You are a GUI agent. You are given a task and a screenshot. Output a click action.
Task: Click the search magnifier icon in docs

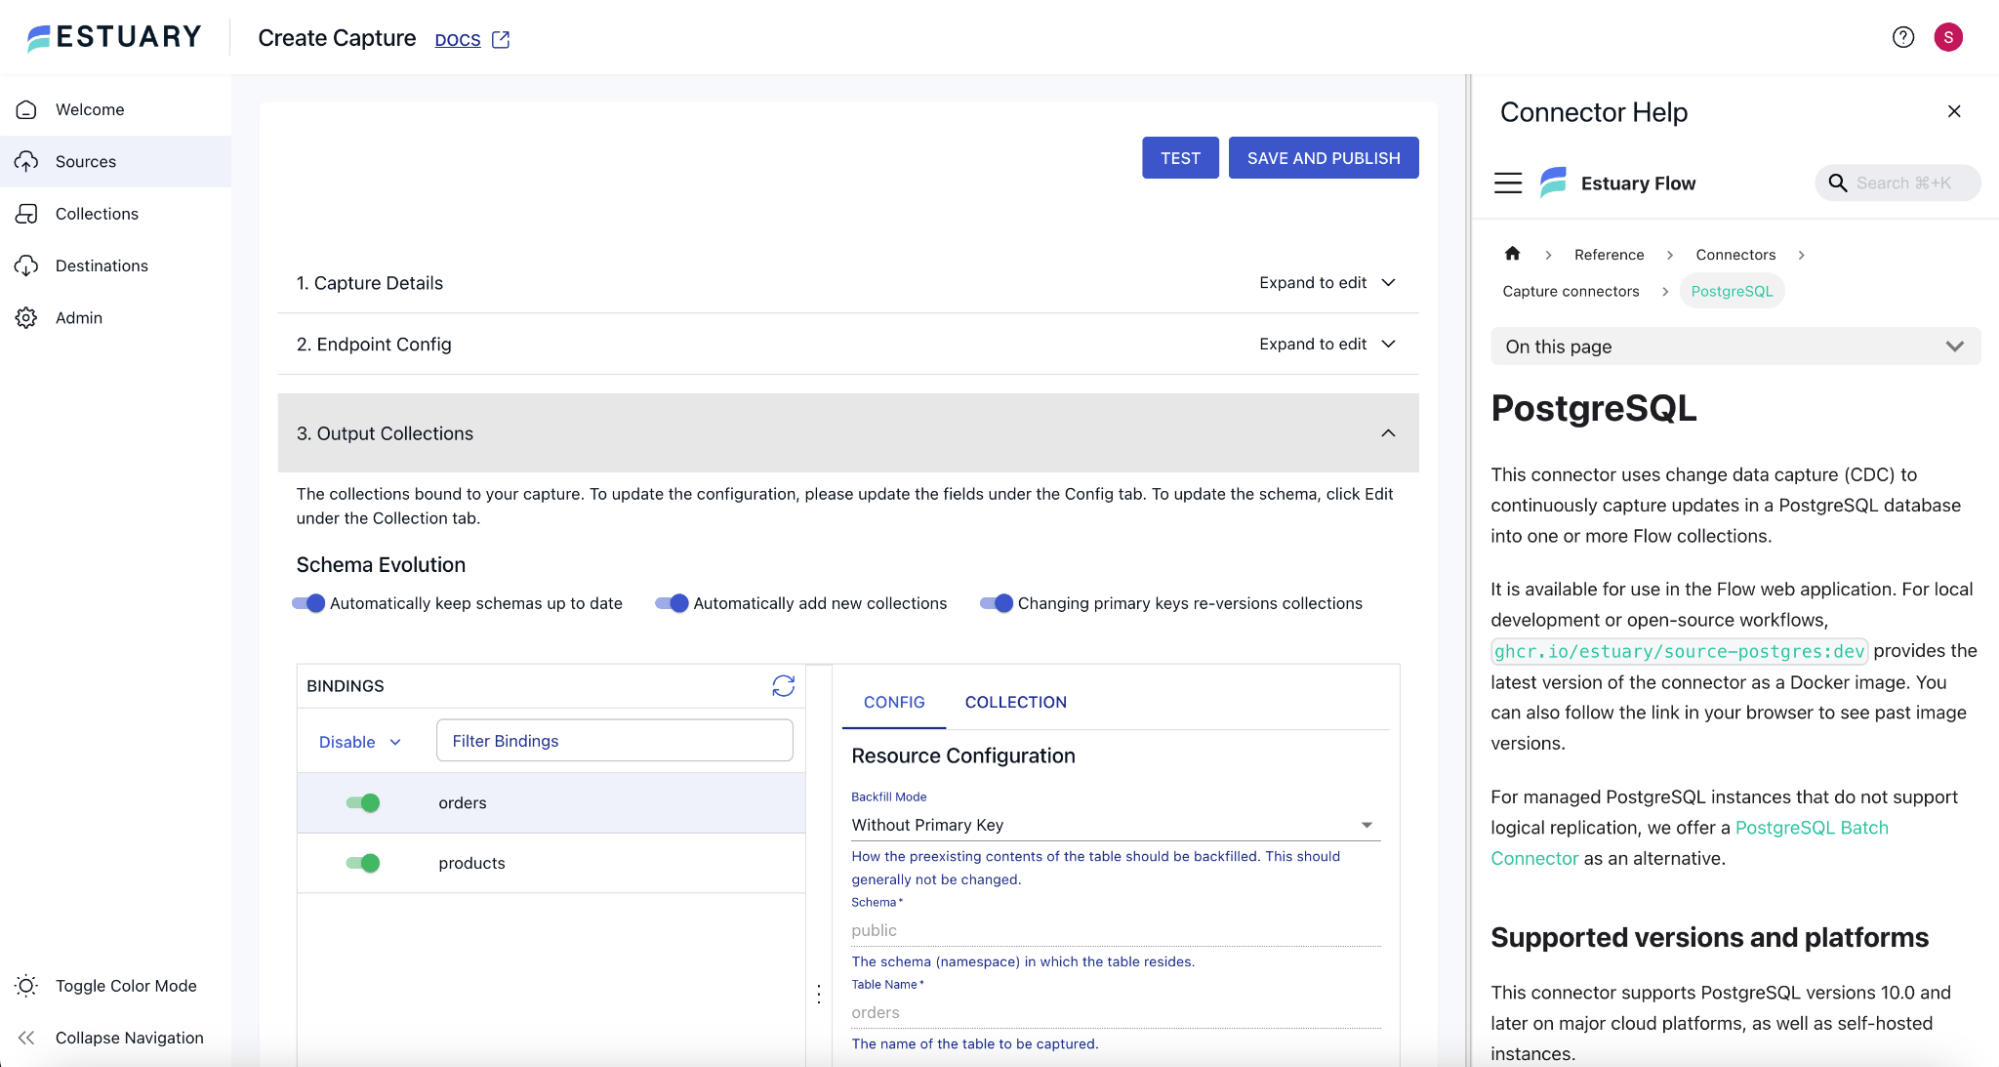pos(1838,183)
